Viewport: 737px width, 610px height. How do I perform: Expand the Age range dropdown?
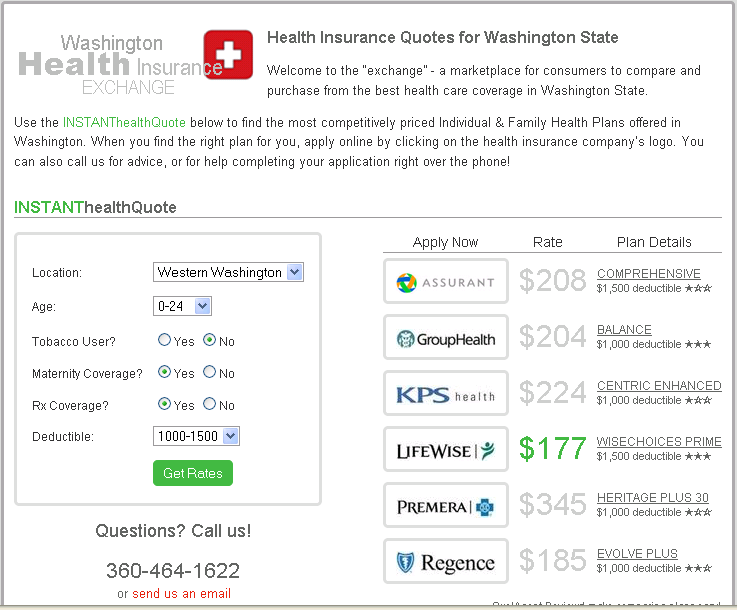click(183, 306)
